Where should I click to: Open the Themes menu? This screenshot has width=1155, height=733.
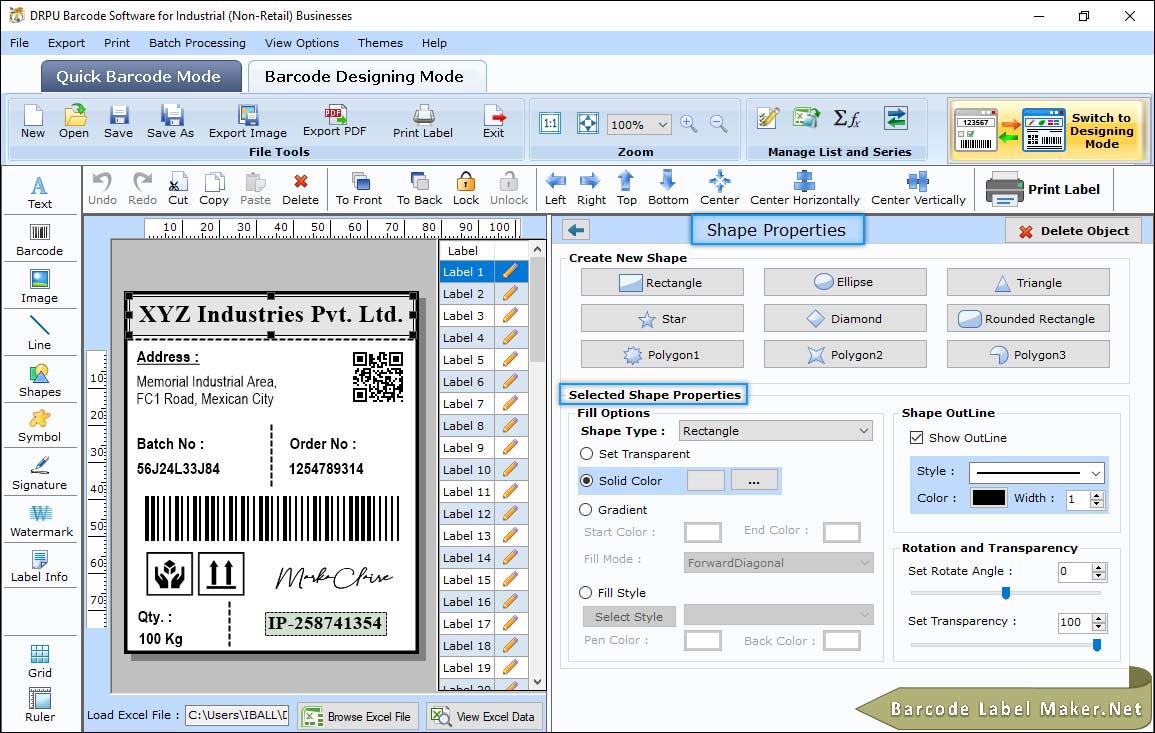[380, 43]
